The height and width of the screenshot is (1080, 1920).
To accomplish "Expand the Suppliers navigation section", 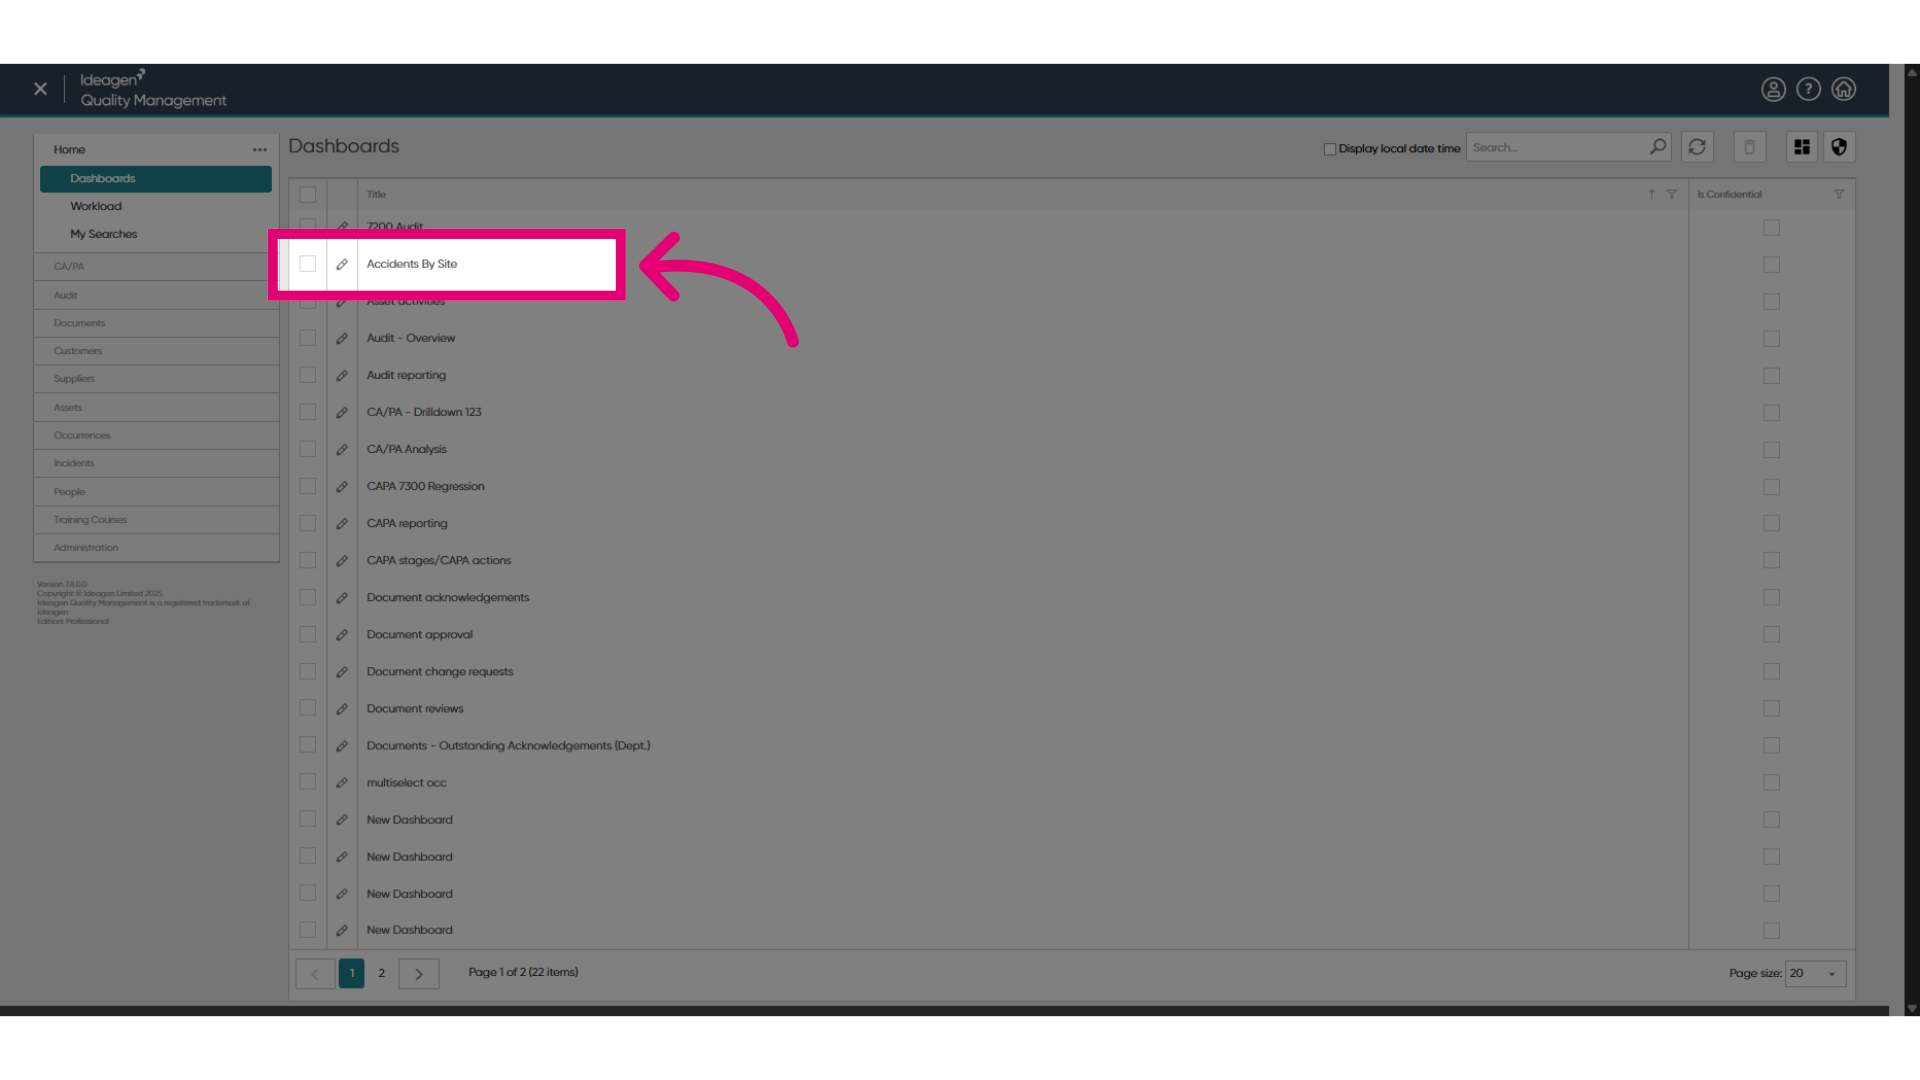I will tap(156, 379).
